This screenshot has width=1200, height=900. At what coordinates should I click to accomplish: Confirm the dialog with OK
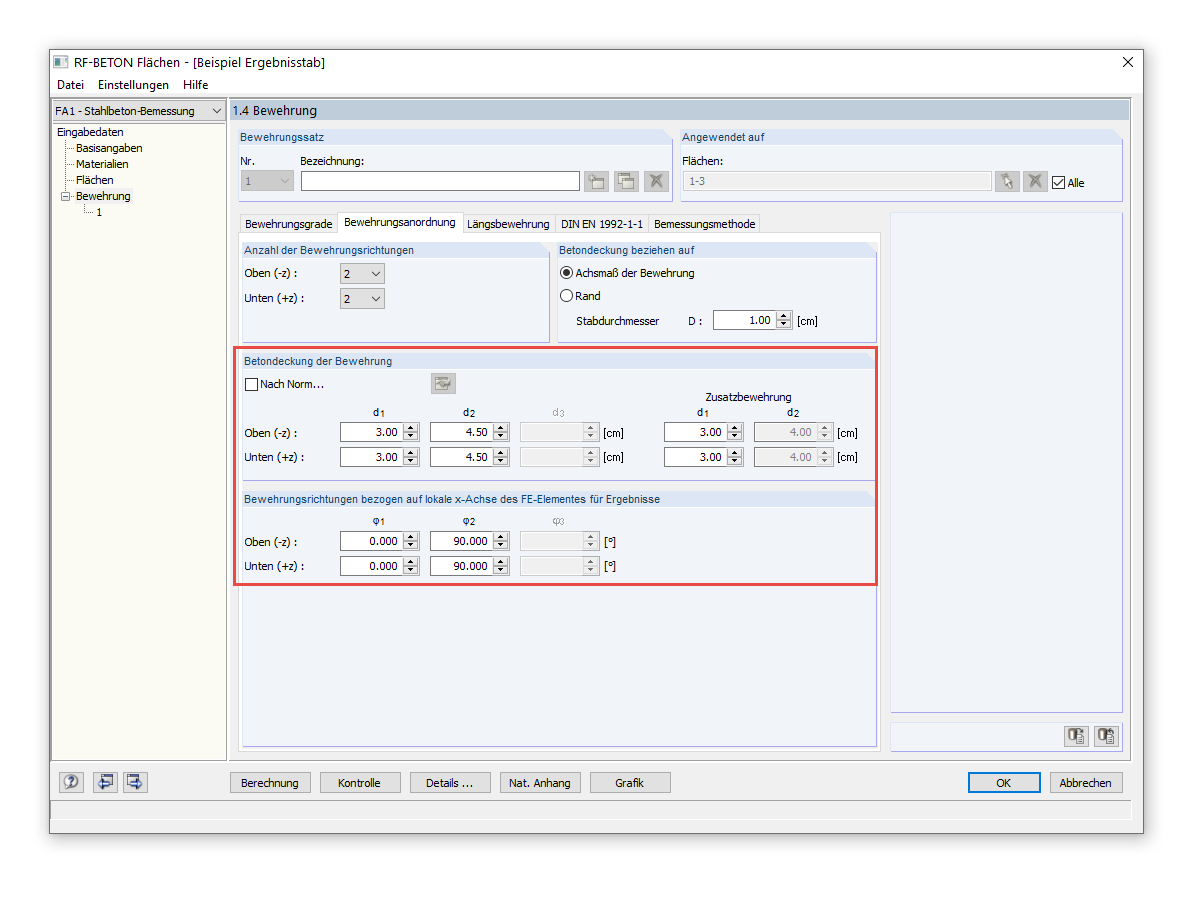click(x=1004, y=783)
